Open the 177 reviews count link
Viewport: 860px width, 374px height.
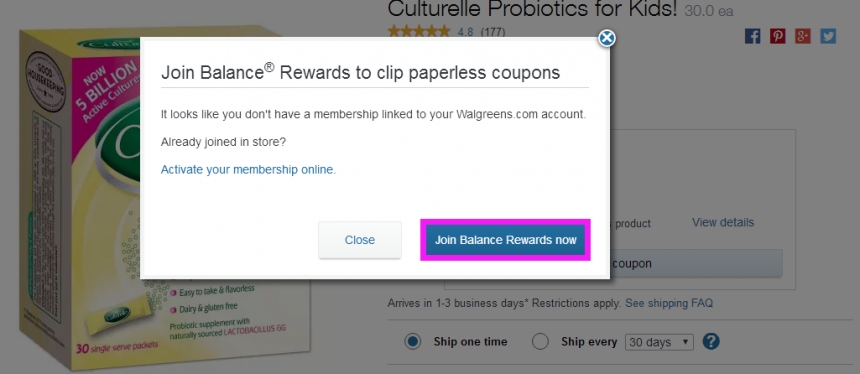(x=493, y=32)
